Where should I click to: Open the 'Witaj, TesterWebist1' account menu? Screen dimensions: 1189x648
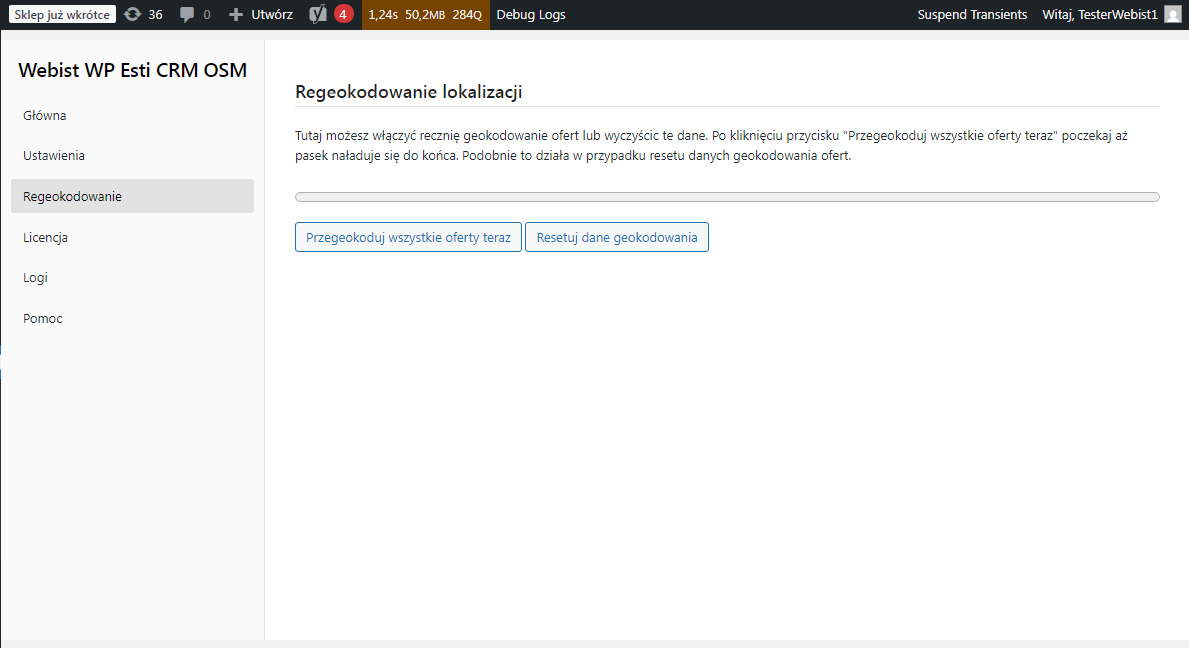[1099, 15]
